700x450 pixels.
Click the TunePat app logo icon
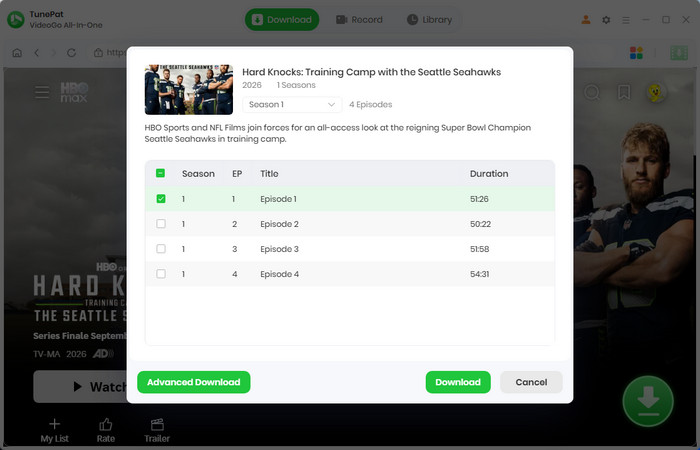[16, 20]
